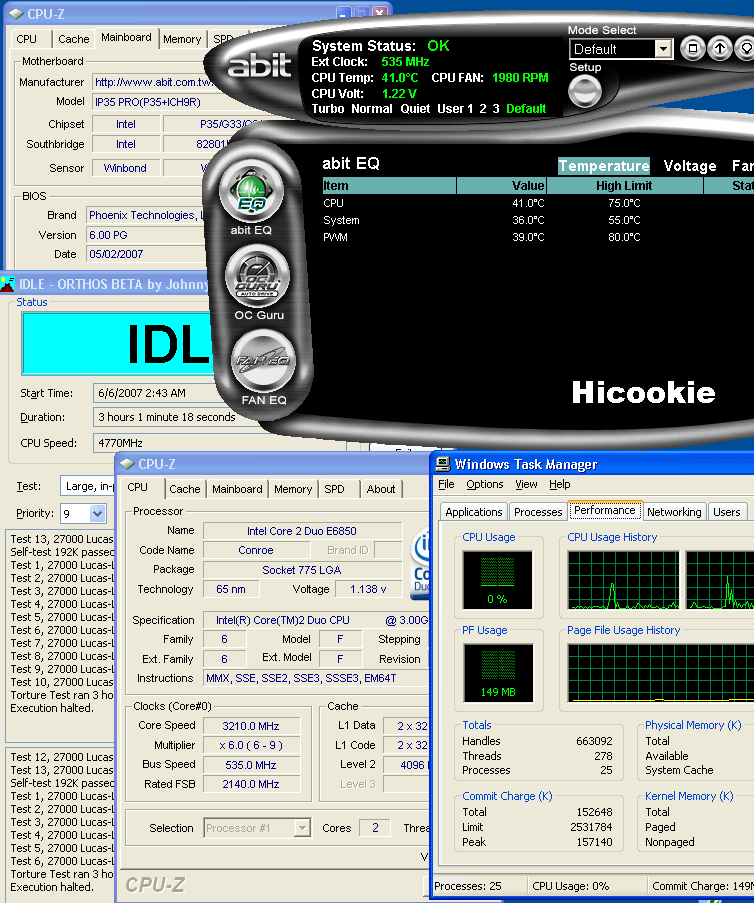Screen dimensions: 754x903
Task: Open Task Manager File menu
Action: pos(446,484)
